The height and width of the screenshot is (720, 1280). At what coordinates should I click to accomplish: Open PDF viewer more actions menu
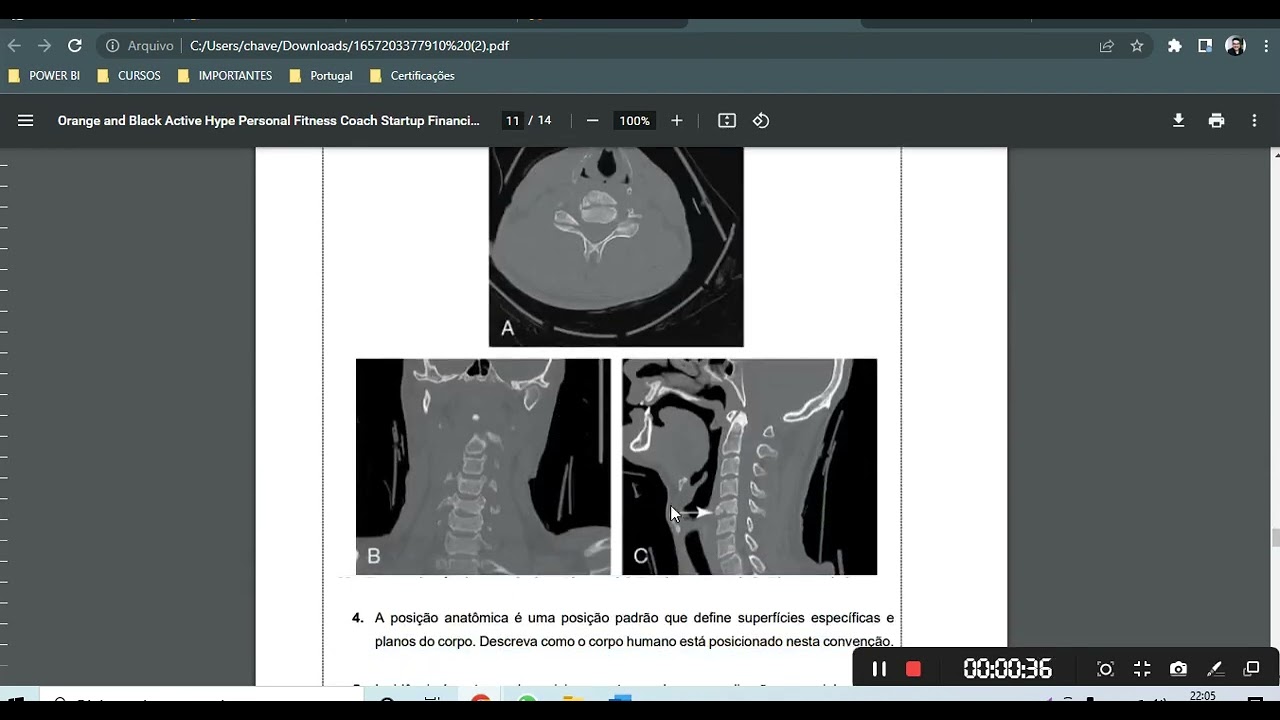1254,120
